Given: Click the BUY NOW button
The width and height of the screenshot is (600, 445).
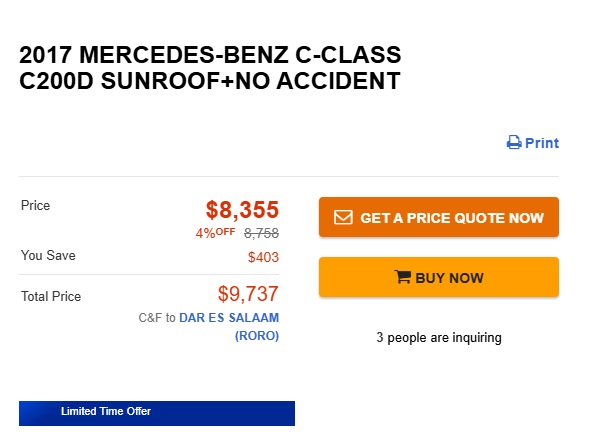Looking at the screenshot, I should [439, 277].
